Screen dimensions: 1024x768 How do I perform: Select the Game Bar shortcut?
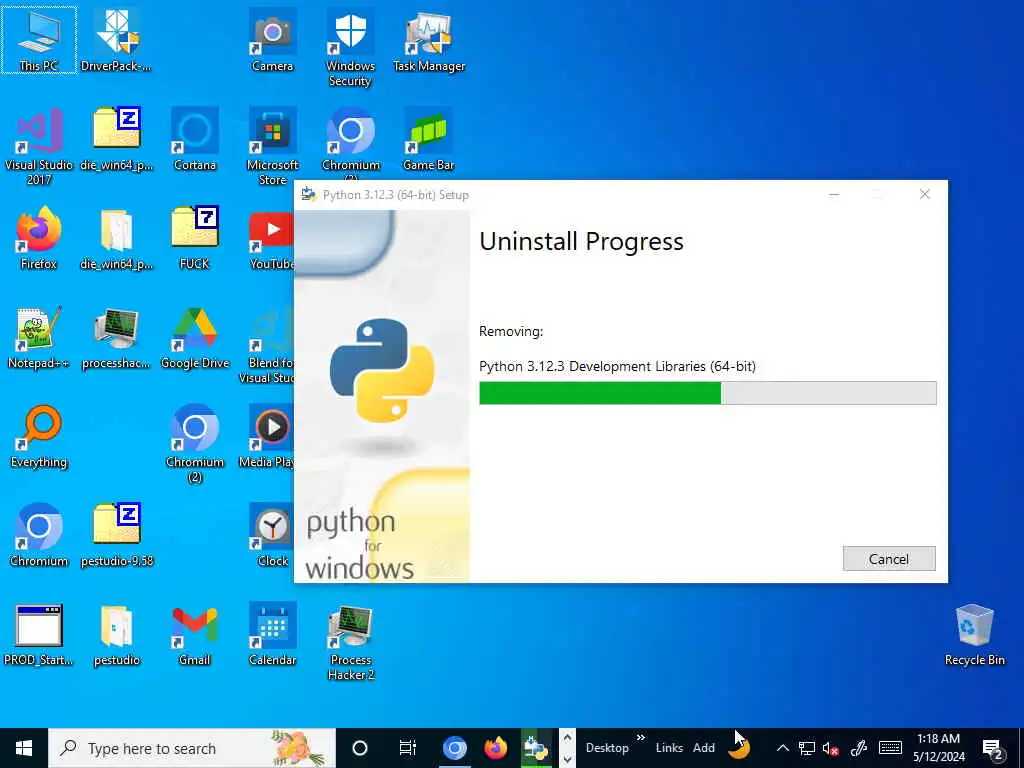(428, 139)
